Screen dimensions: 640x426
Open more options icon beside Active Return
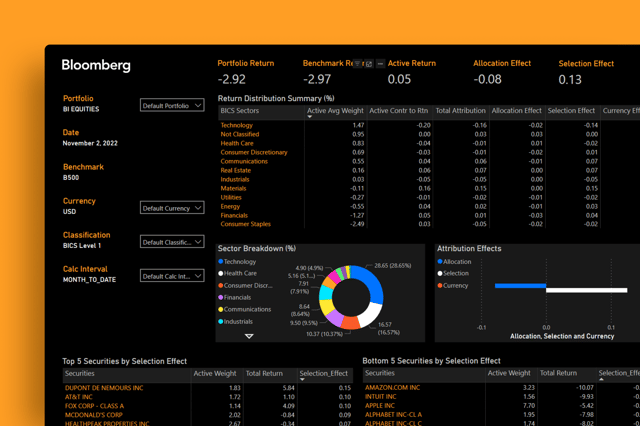[x=380, y=64]
